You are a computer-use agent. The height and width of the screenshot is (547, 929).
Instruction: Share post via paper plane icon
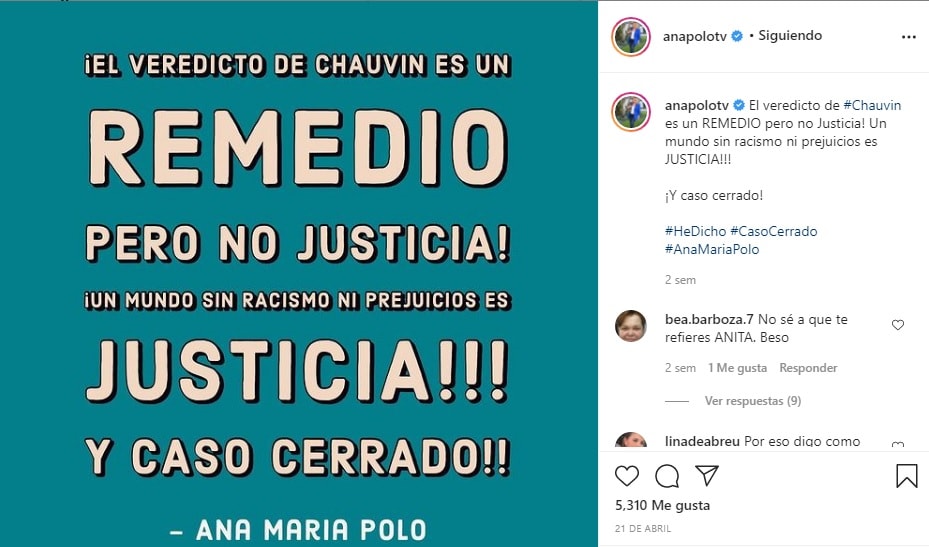[x=707, y=475]
